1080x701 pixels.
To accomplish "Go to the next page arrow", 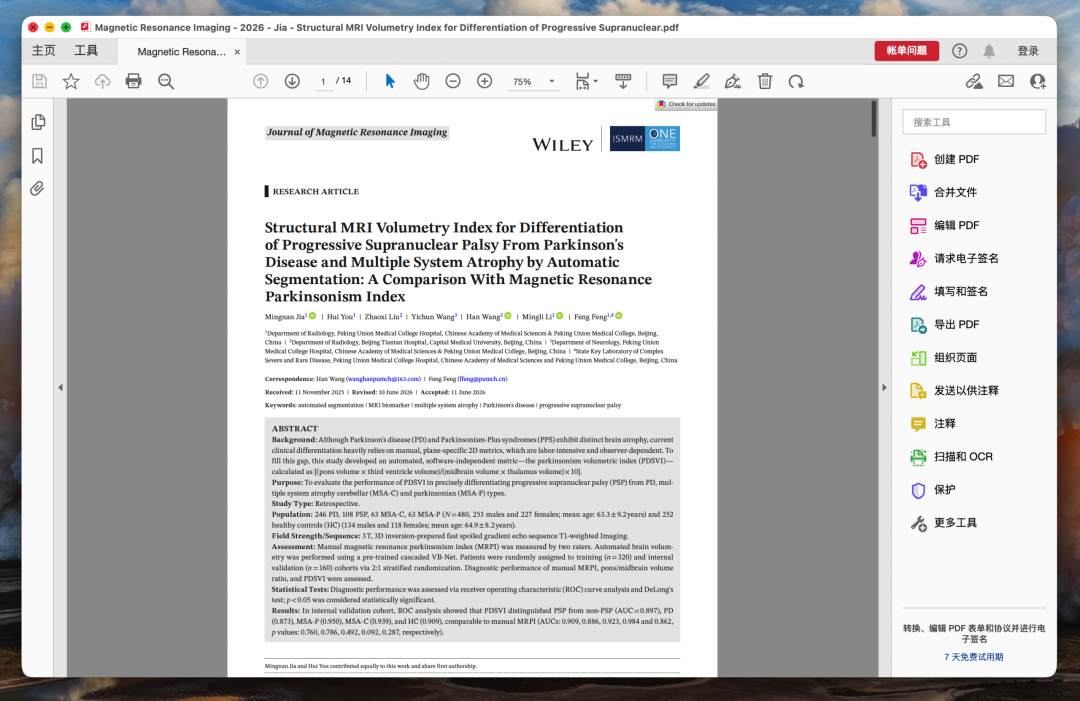I will pos(292,81).
